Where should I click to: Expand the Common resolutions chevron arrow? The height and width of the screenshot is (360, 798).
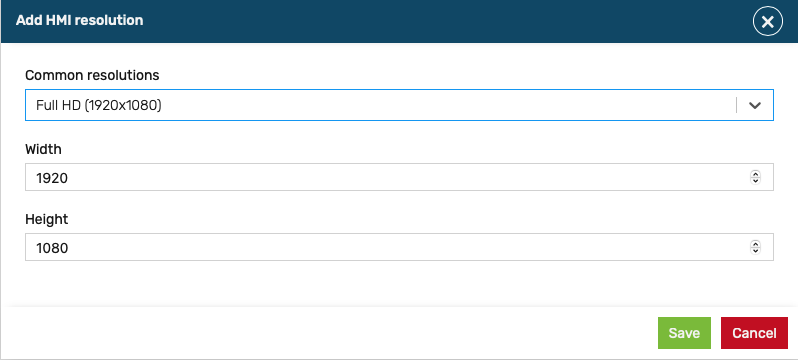(755, 105)
